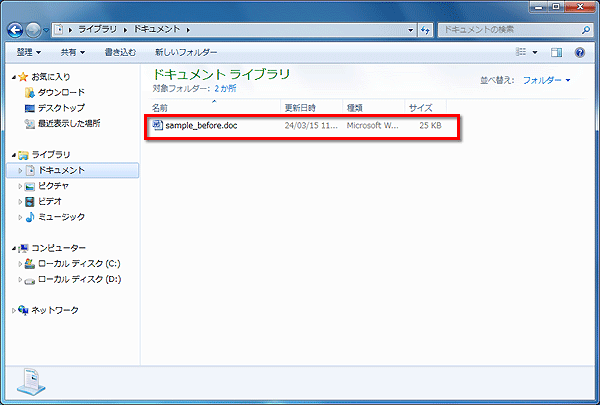Viewport: 600px width, 405px height.
Task: Close the Explorer window
Action: pyautogui.click(x=580, y=7)
